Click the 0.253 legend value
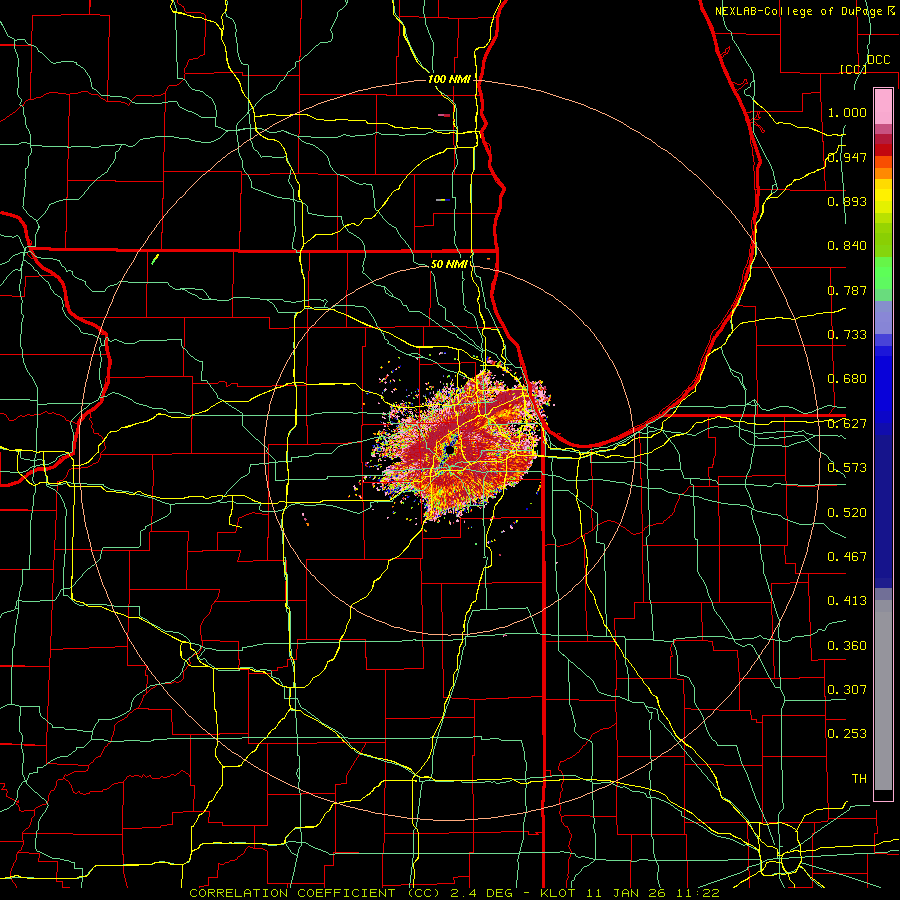Viewport: 900px width, 900px height. point(847,734)
